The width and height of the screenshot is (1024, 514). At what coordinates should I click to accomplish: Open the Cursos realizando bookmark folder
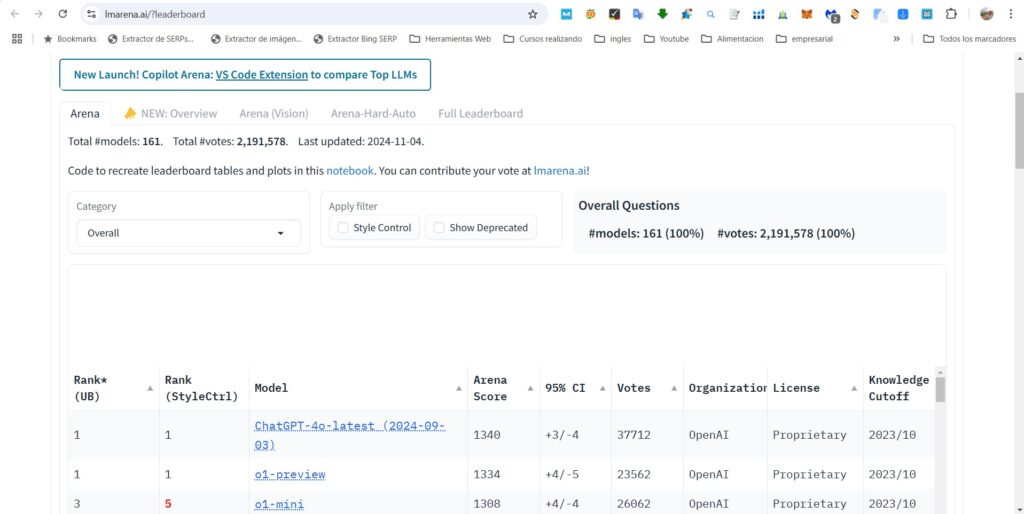[x=543, y=39]
